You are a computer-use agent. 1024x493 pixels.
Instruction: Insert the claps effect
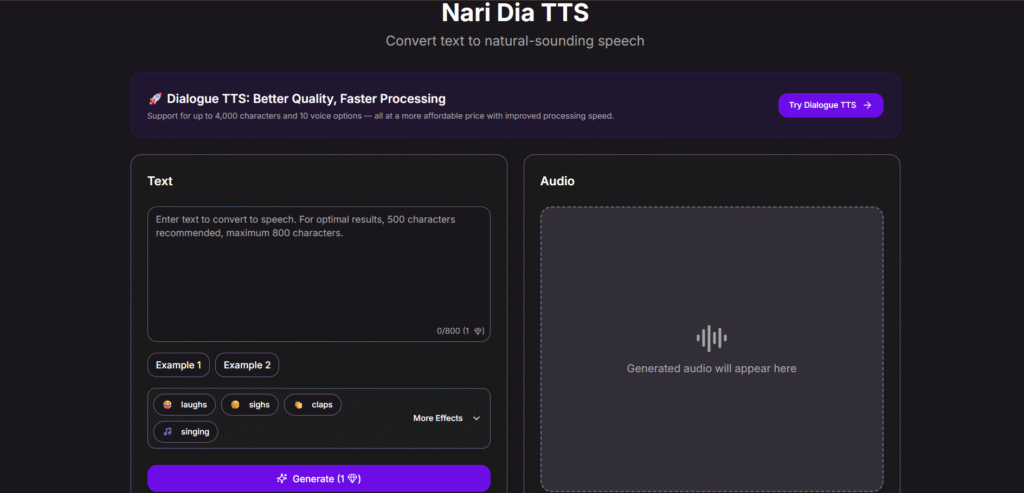pyautogui.click(x=312, y=405)
